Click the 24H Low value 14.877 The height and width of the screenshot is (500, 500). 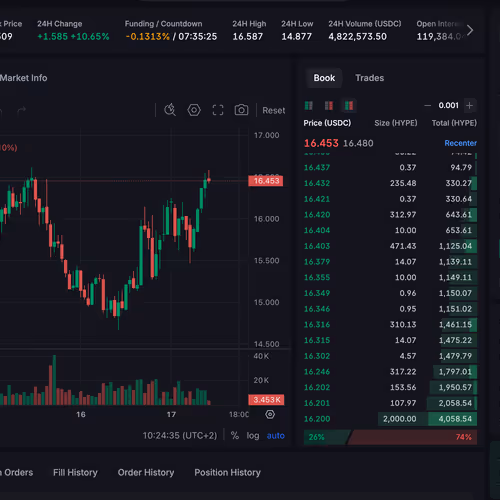point(296,36)
